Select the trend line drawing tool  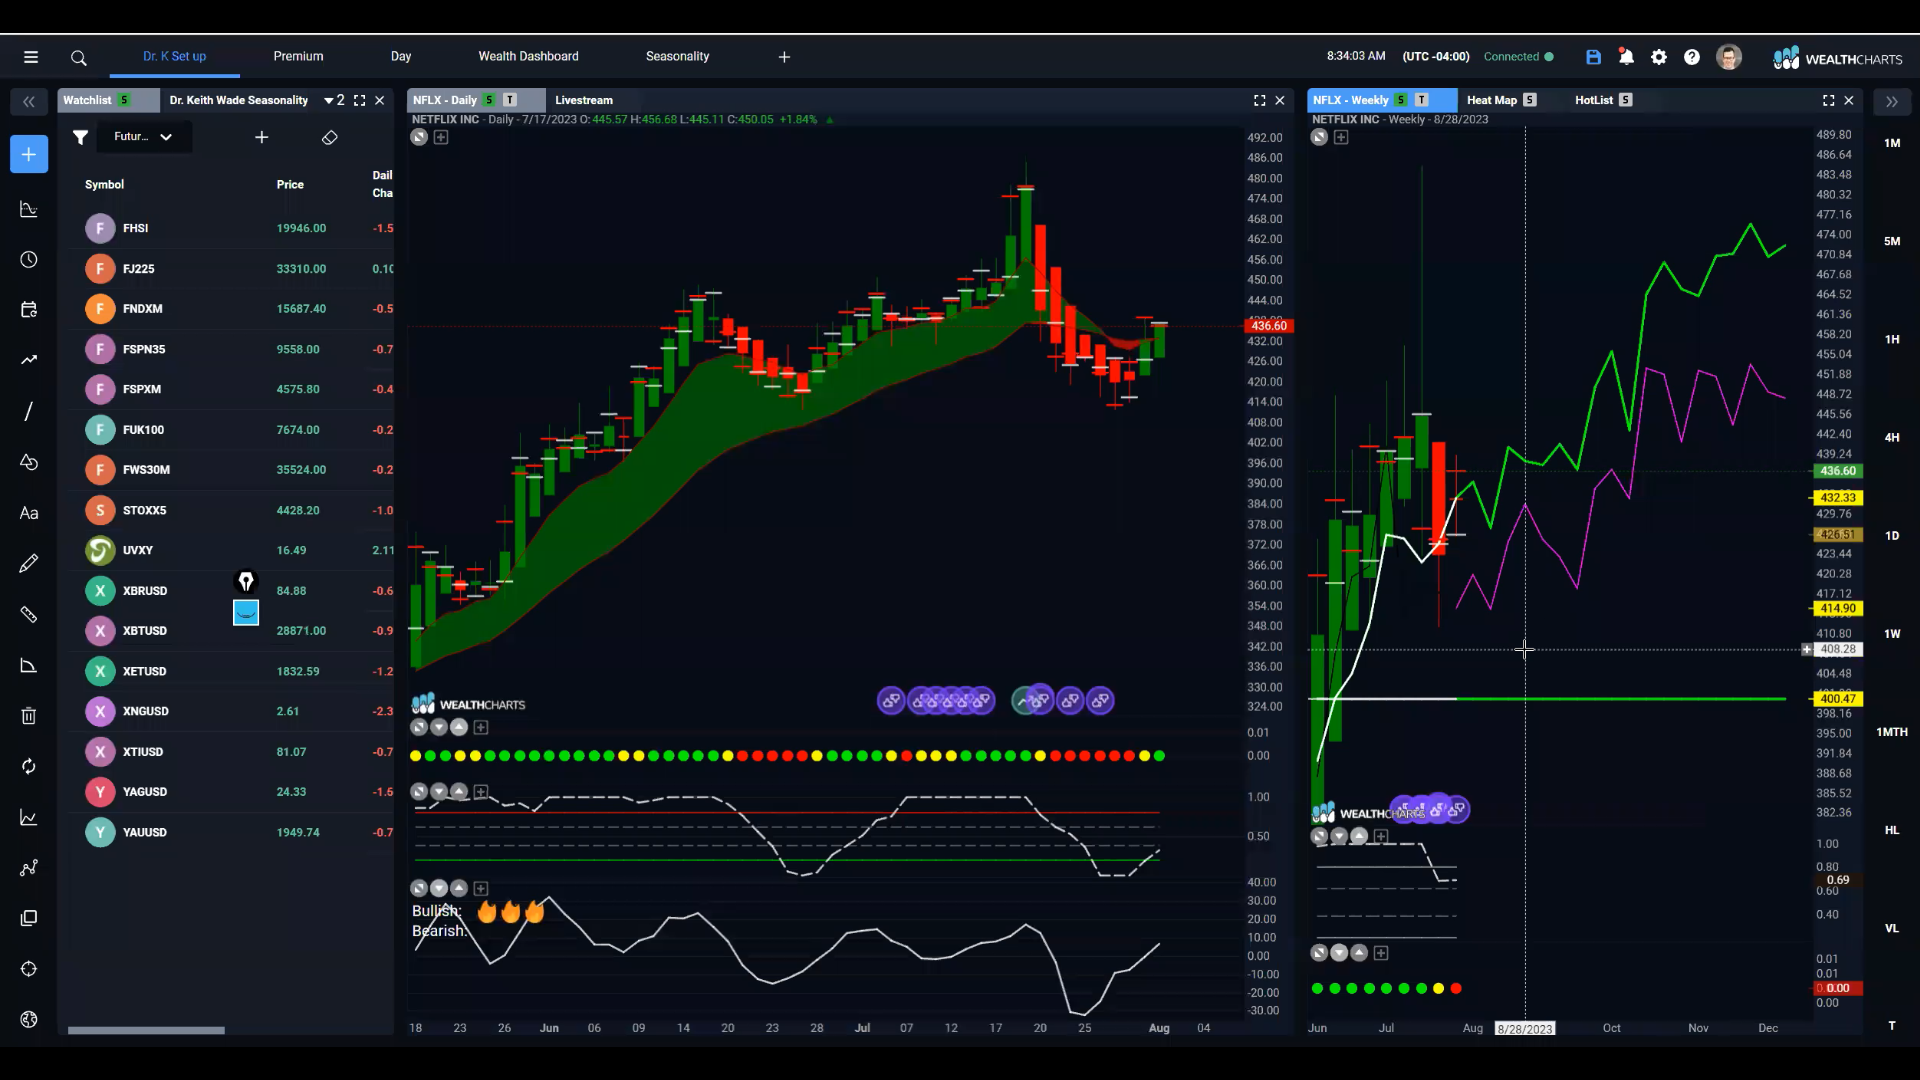click(x=29, y=411)
